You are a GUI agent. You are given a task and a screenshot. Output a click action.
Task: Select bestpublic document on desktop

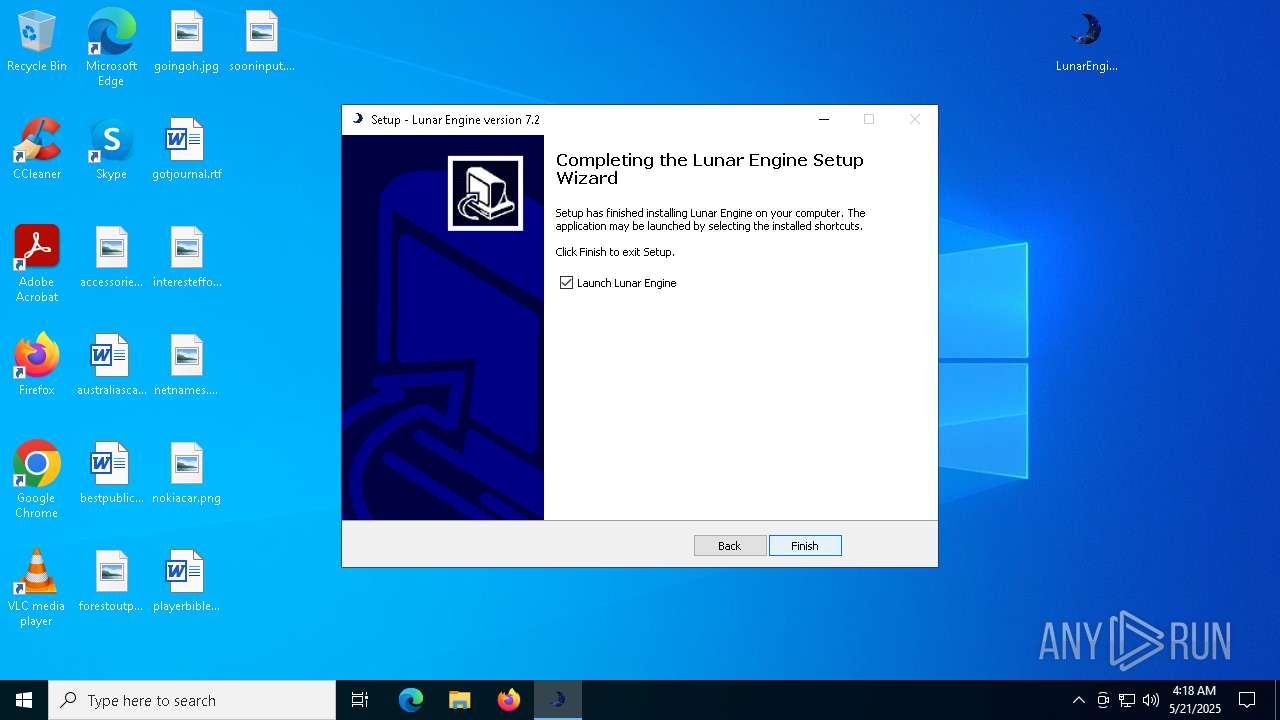pos(111,474)
